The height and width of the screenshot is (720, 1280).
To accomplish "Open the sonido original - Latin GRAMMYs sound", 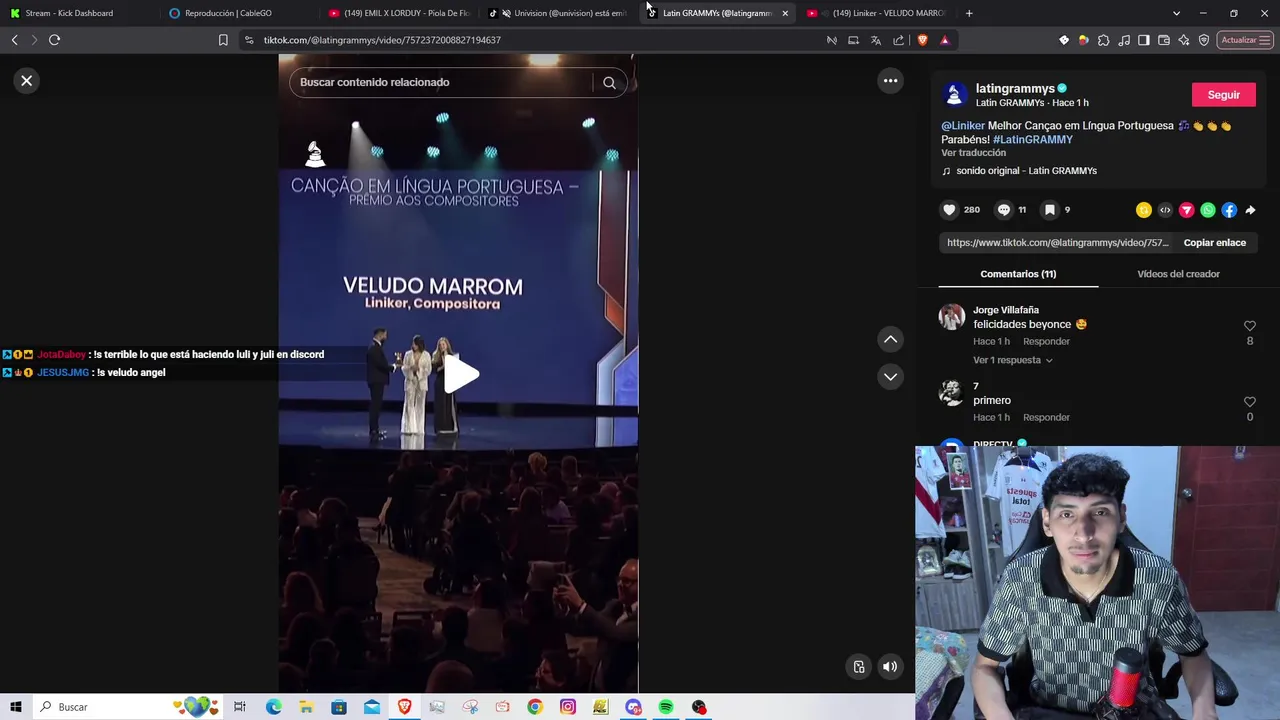I will [x=1026, y=171].
